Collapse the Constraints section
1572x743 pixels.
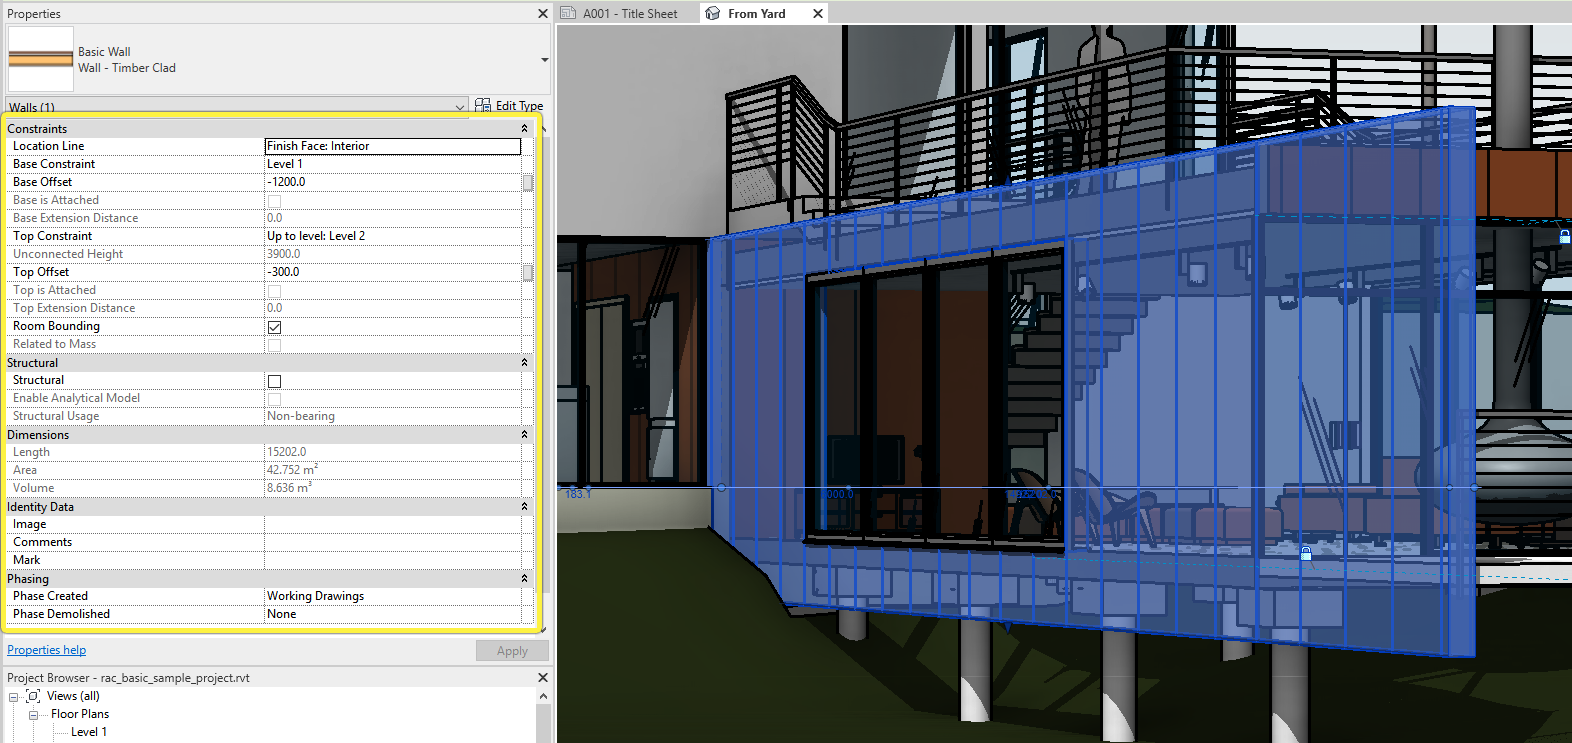(524, 129)
